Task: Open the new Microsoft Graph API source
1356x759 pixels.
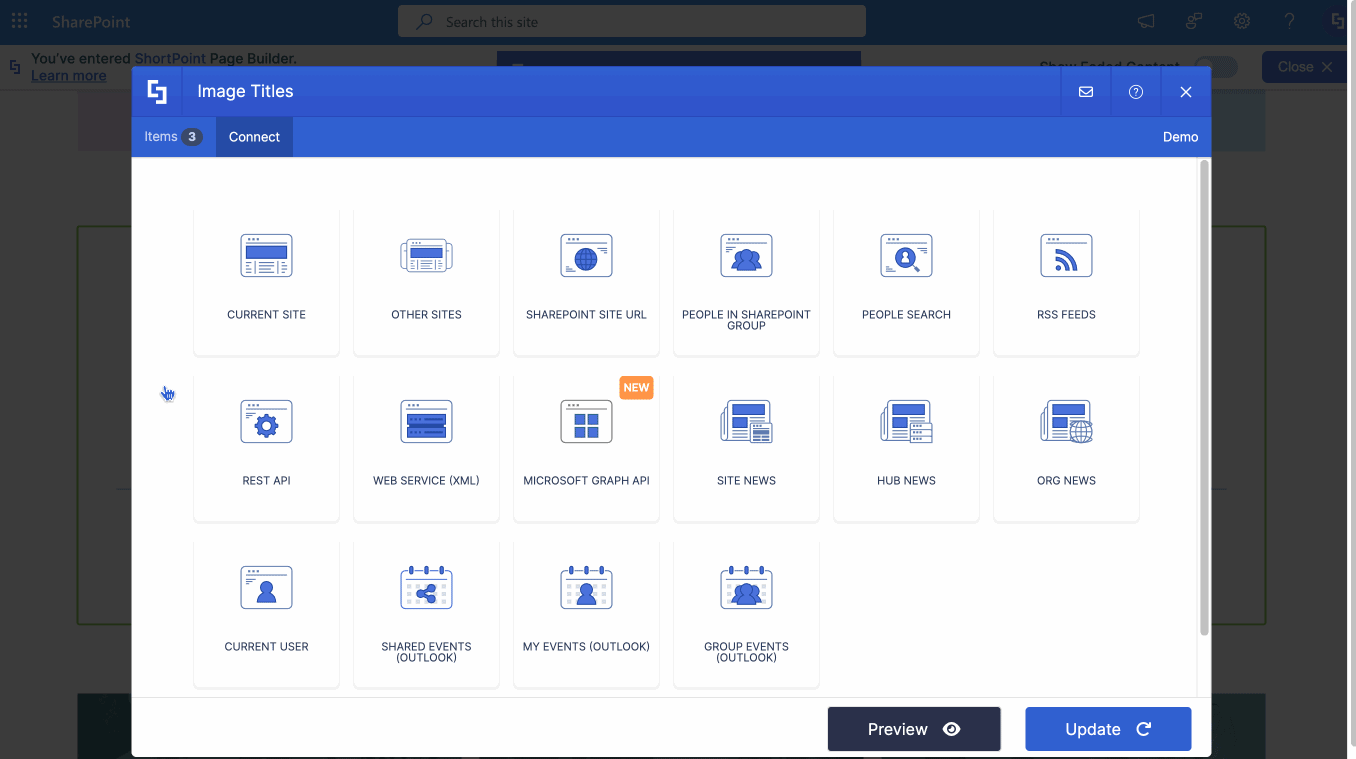Action: pos(586,447)
